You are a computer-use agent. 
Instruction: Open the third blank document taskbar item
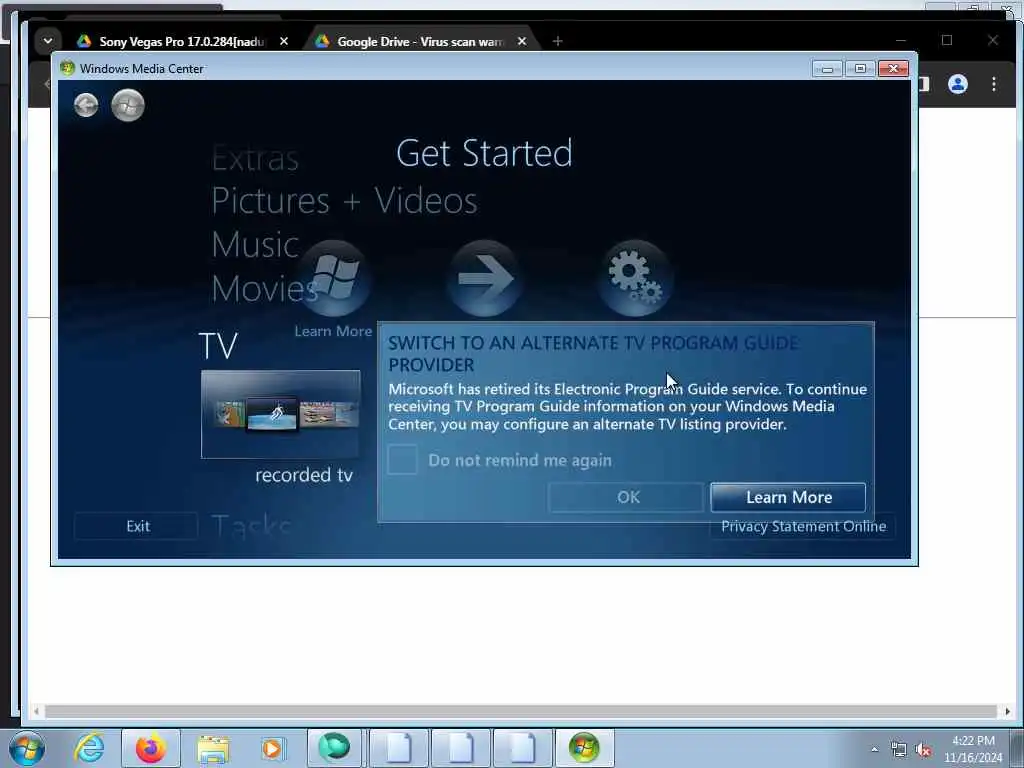pyautogui.click(x=522, y=748)
